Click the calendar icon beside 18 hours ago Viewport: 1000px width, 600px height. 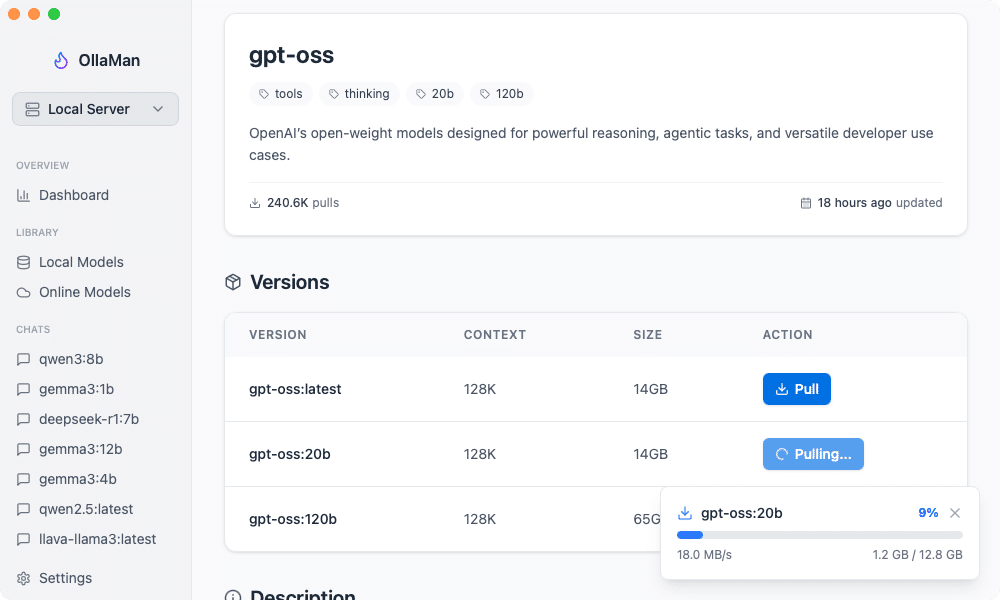pos(806,203)
